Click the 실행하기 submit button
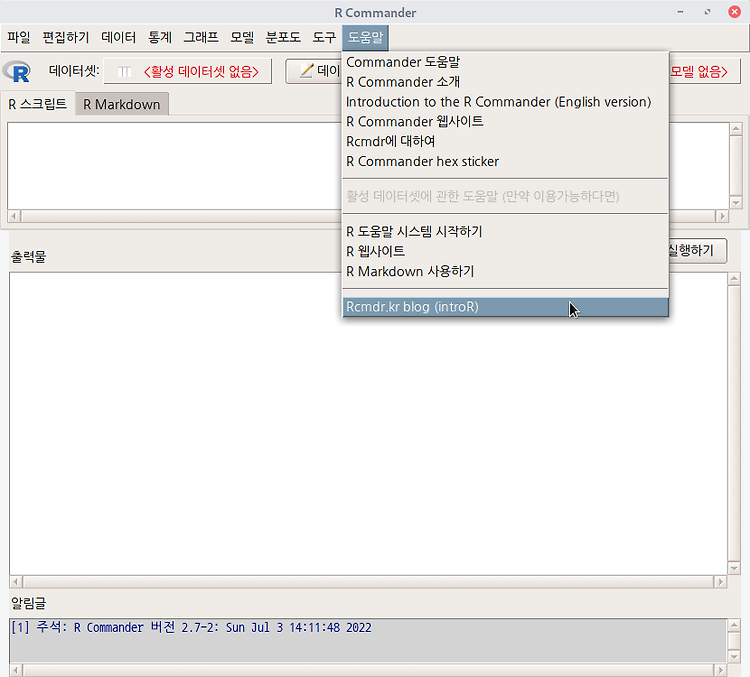 coord(697,251)
